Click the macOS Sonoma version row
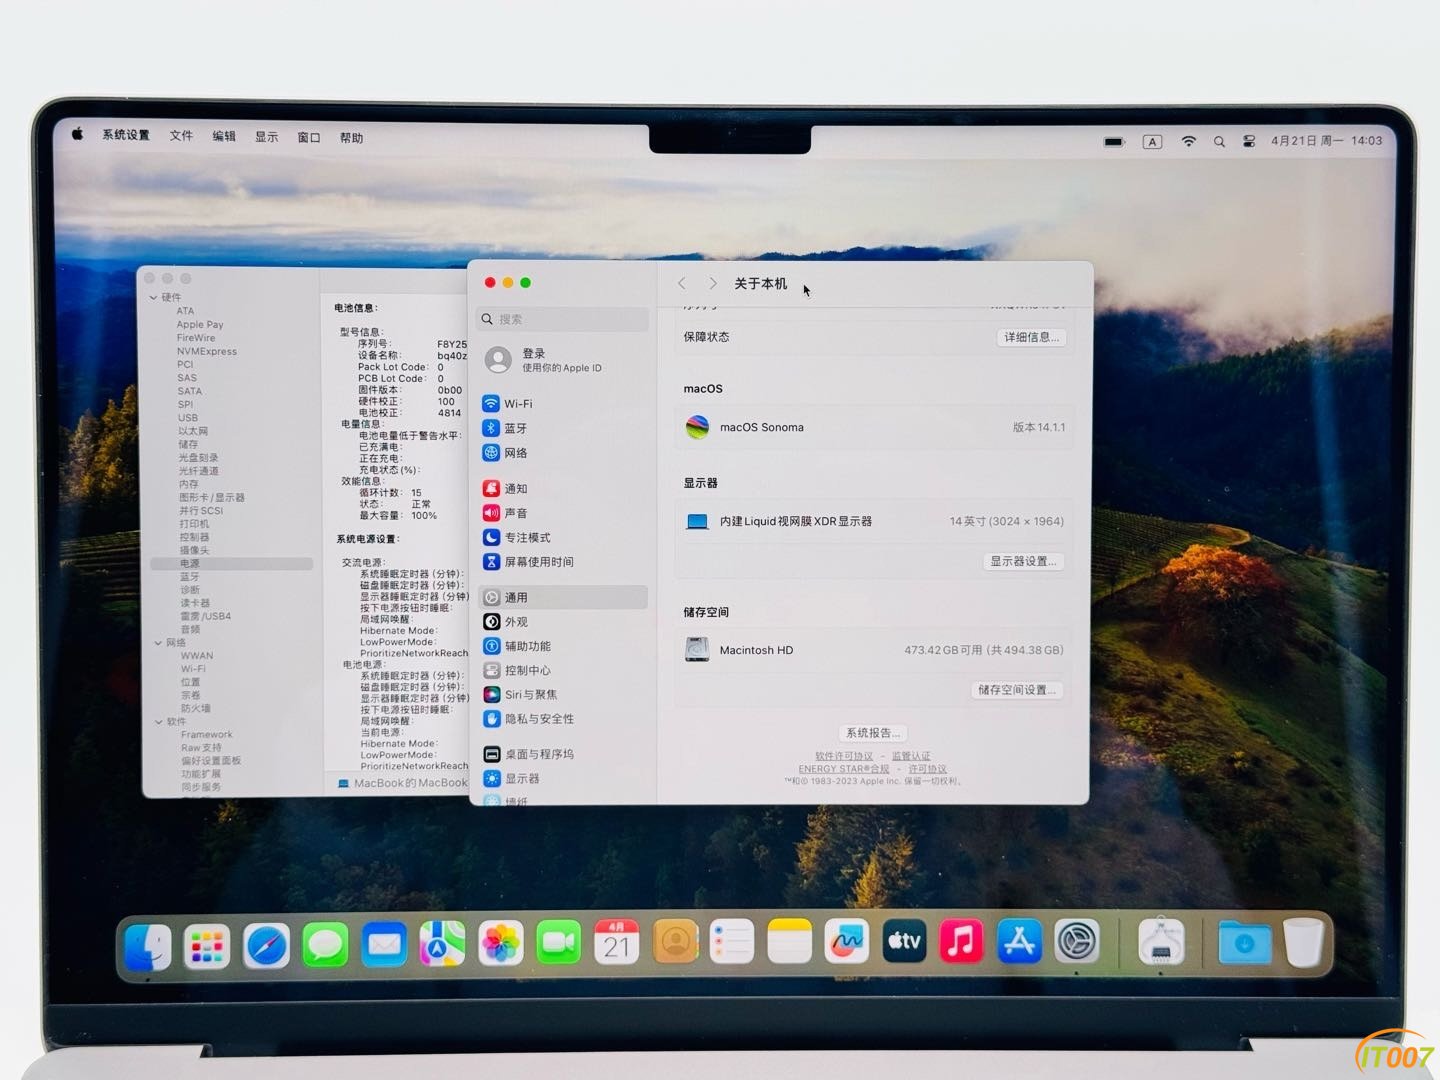This screenshot has height=1080, width=1440. click(874, 427)
